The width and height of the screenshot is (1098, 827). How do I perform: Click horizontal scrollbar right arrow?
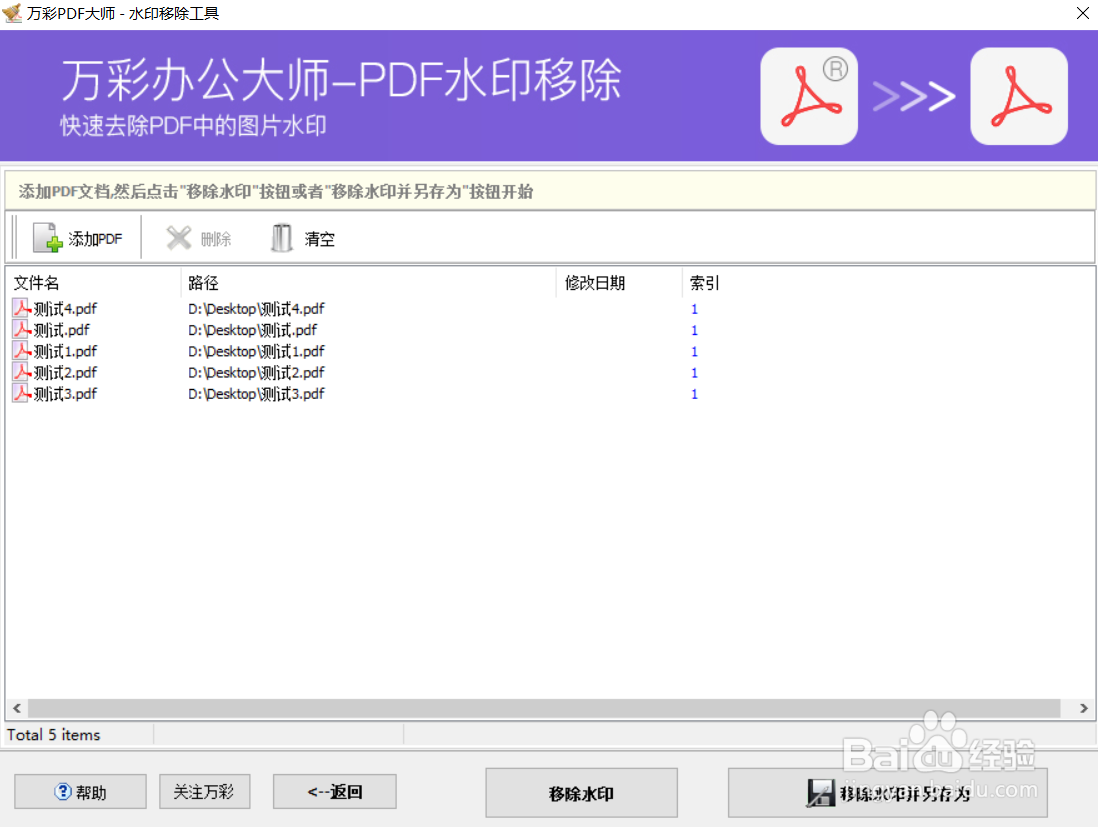pos(1083,708)
